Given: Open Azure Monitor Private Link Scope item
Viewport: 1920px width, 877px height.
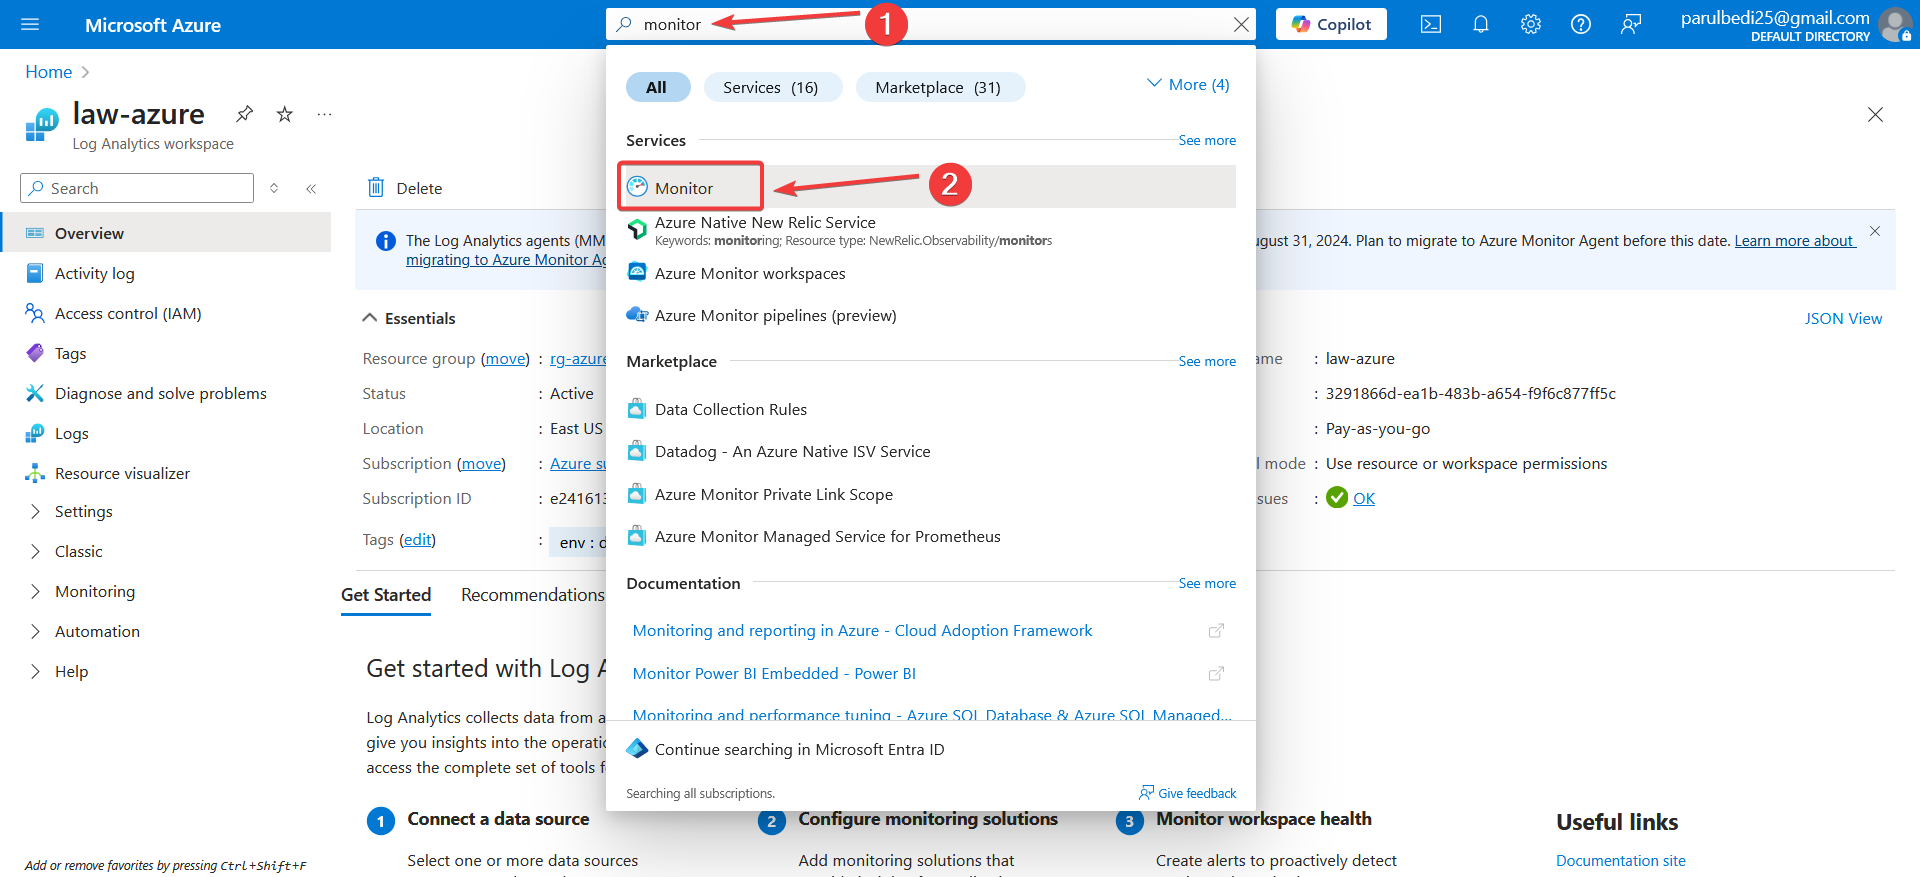Looking at the screenshot, I should tap(930, 494).
